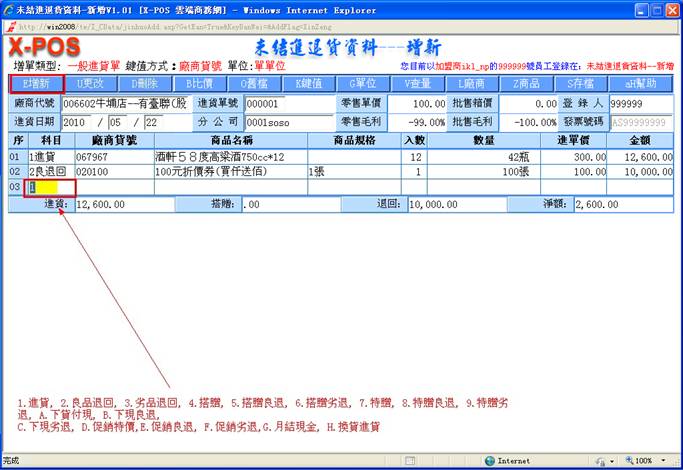Click the Internet zone globe icon
The image size is (683, 470).
pyautogui.click(x=490, y=461)
